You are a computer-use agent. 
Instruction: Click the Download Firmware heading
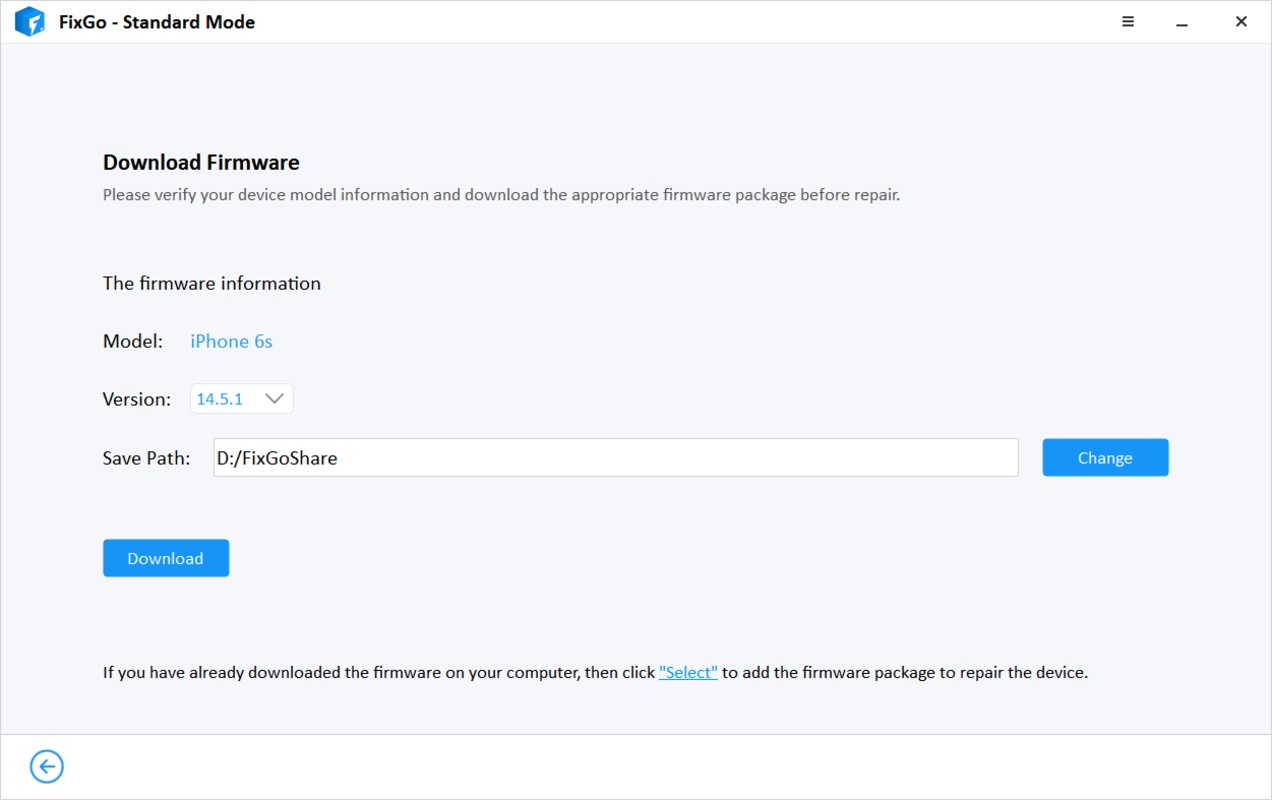201,163
